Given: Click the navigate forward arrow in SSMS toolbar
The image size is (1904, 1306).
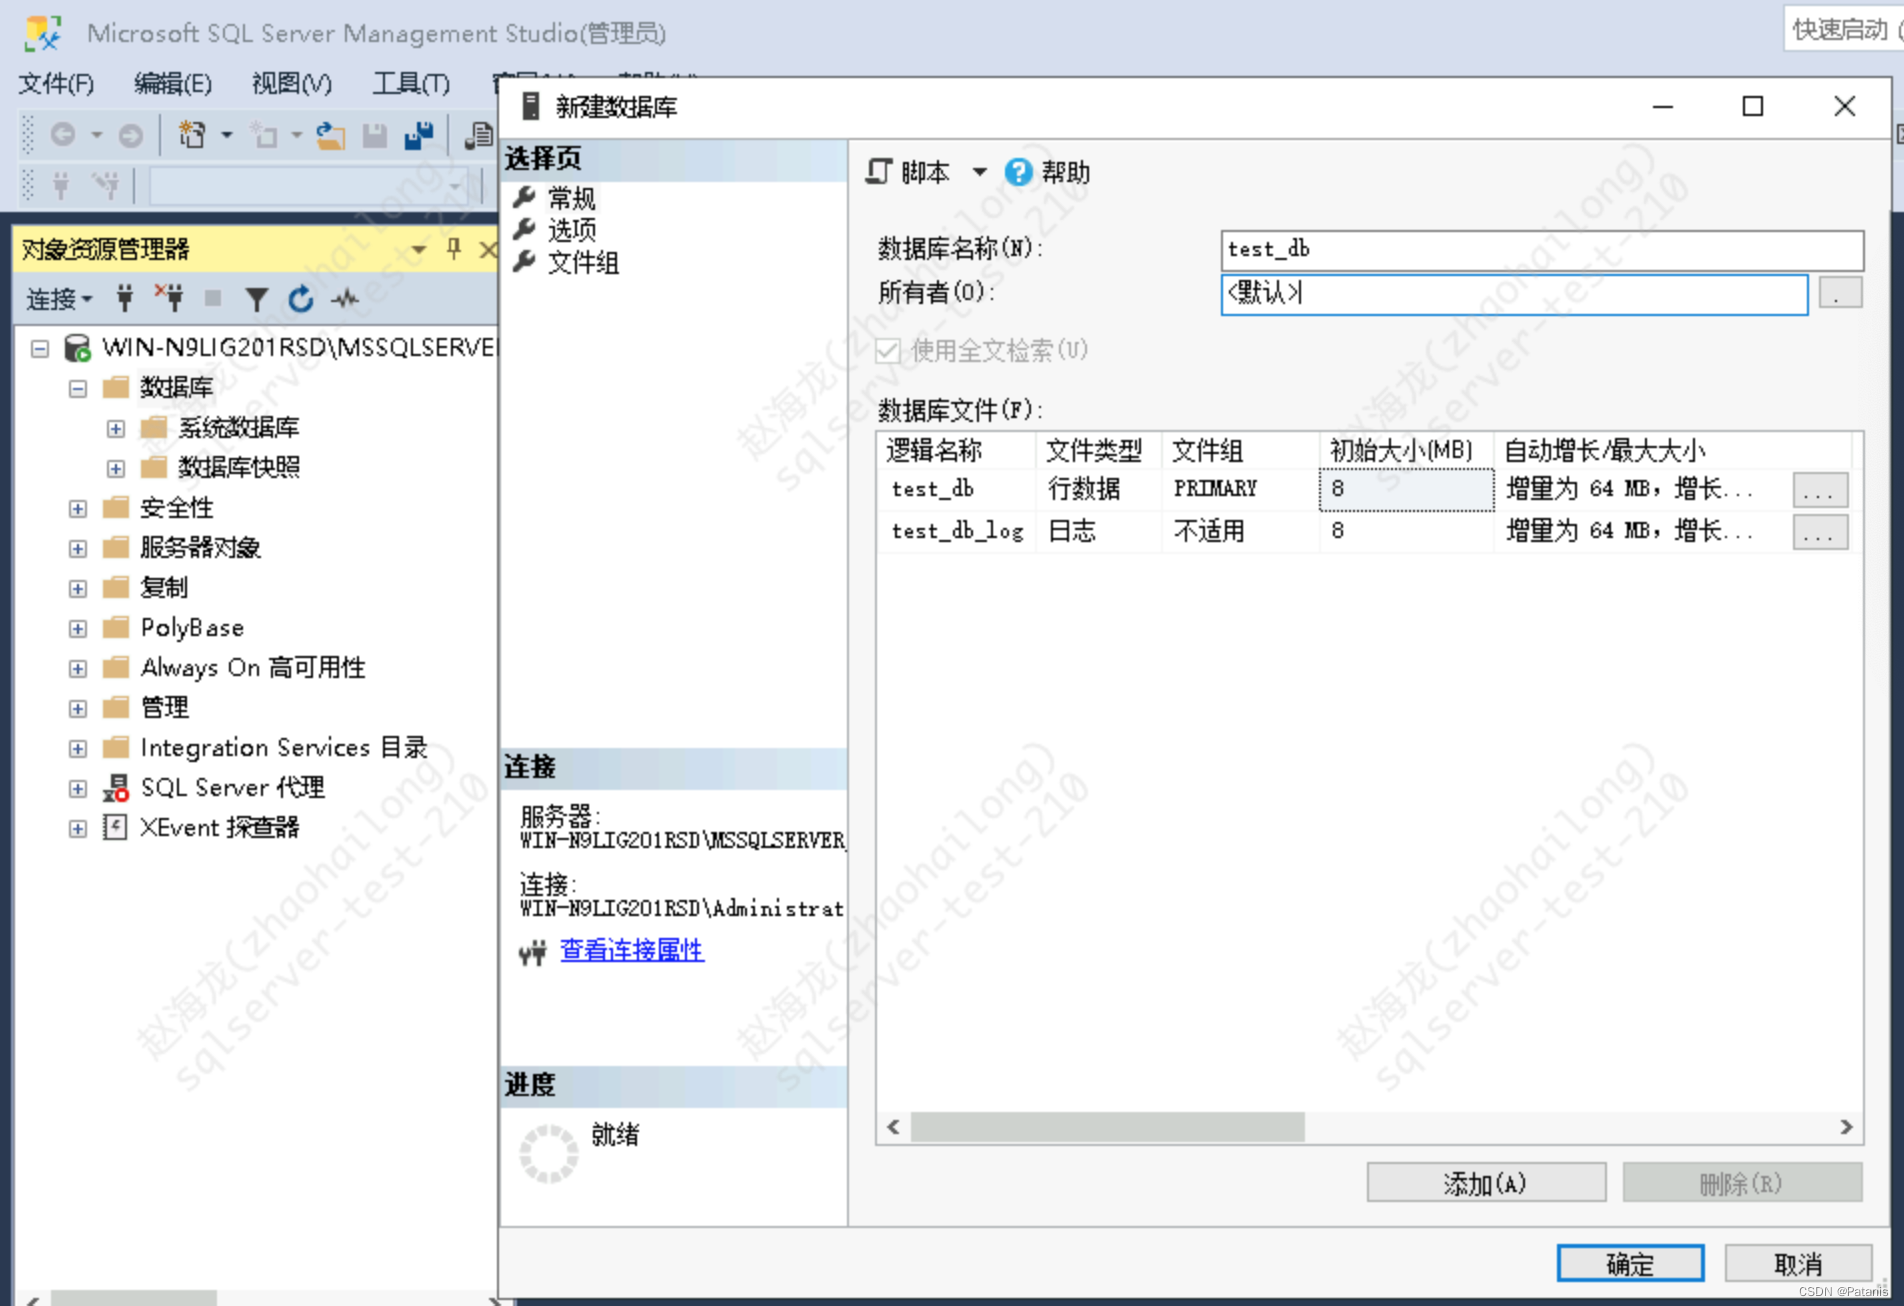Looking at the screenshot, I should 130,135.
